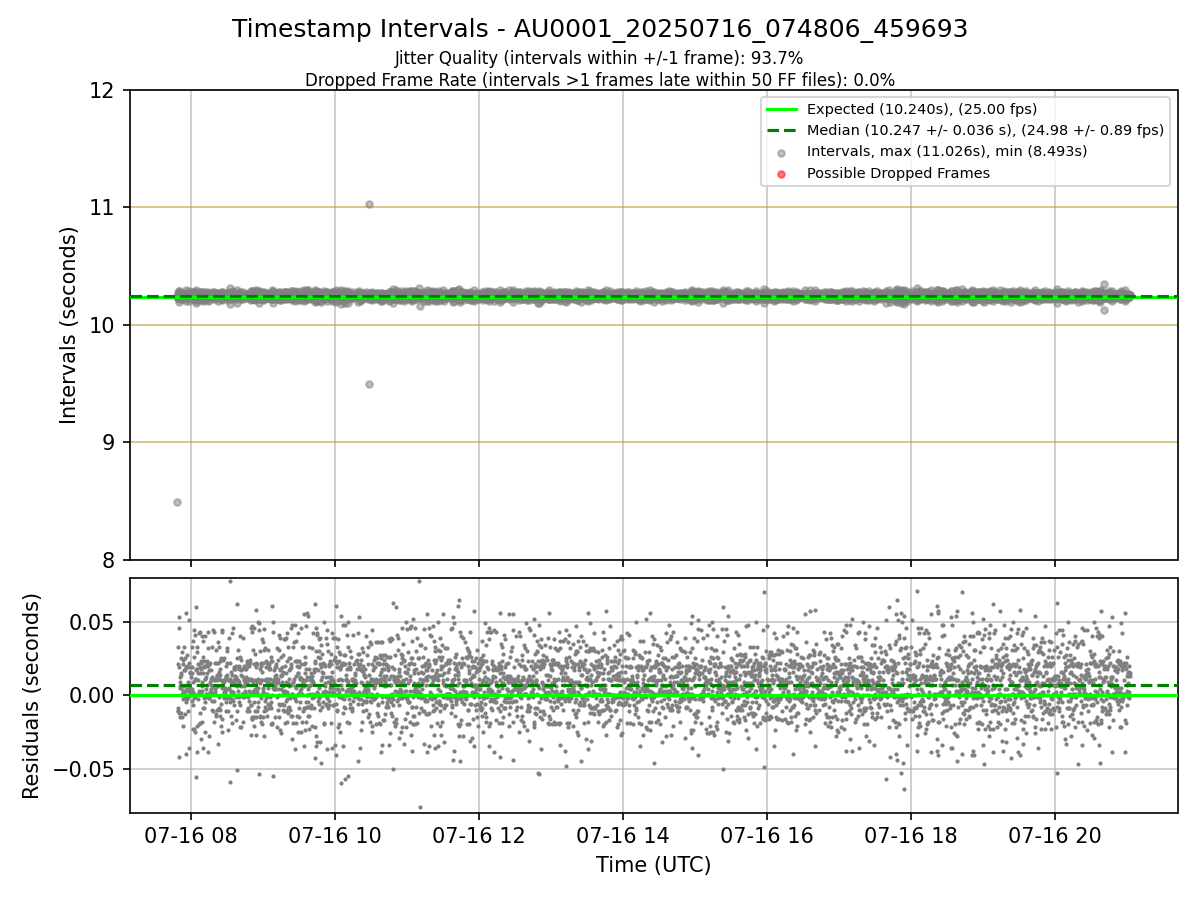
Task: Click the 'Intervals (seconds)' y-axis label
Action: pyautogui.click(x=69, y=325)
